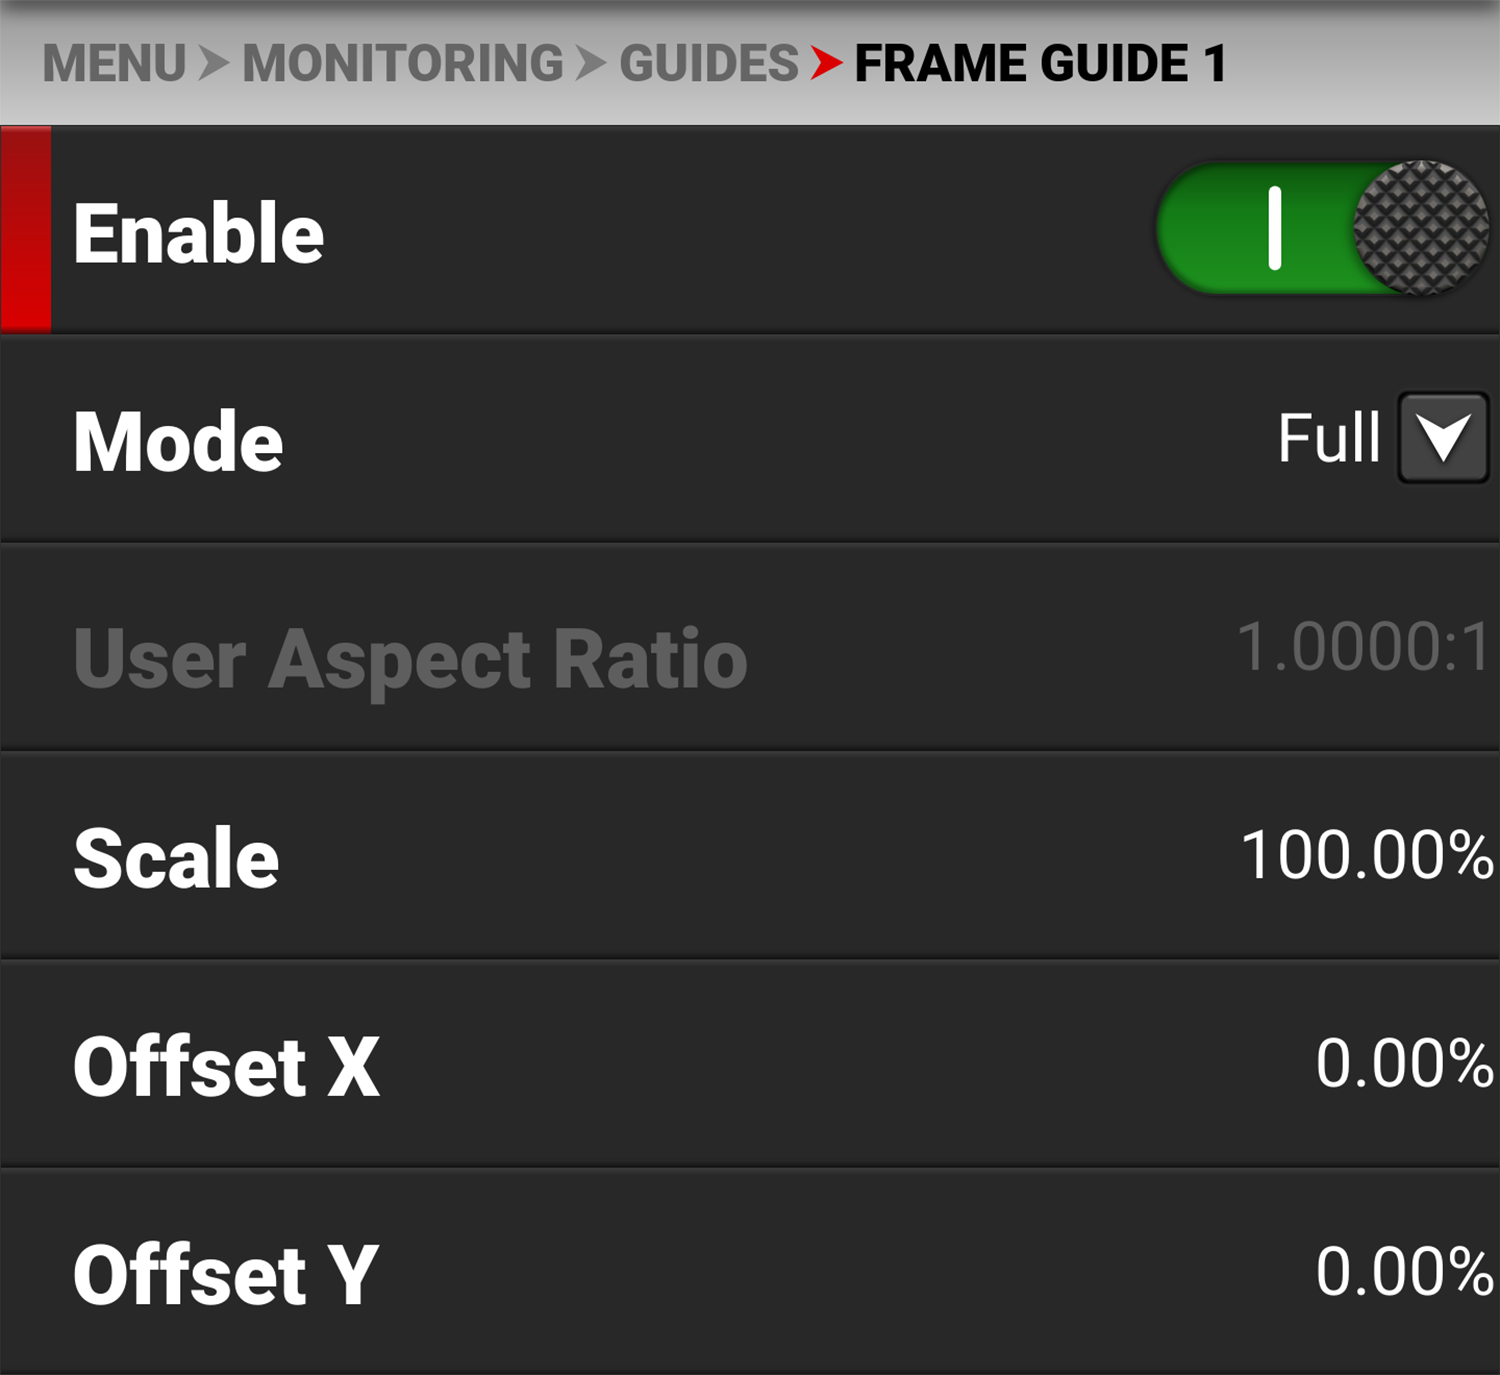Click the gray chevron between MONITORING and GUIDES
The height and width of the screenshot is (1375, 1500).
click(591, 64)
